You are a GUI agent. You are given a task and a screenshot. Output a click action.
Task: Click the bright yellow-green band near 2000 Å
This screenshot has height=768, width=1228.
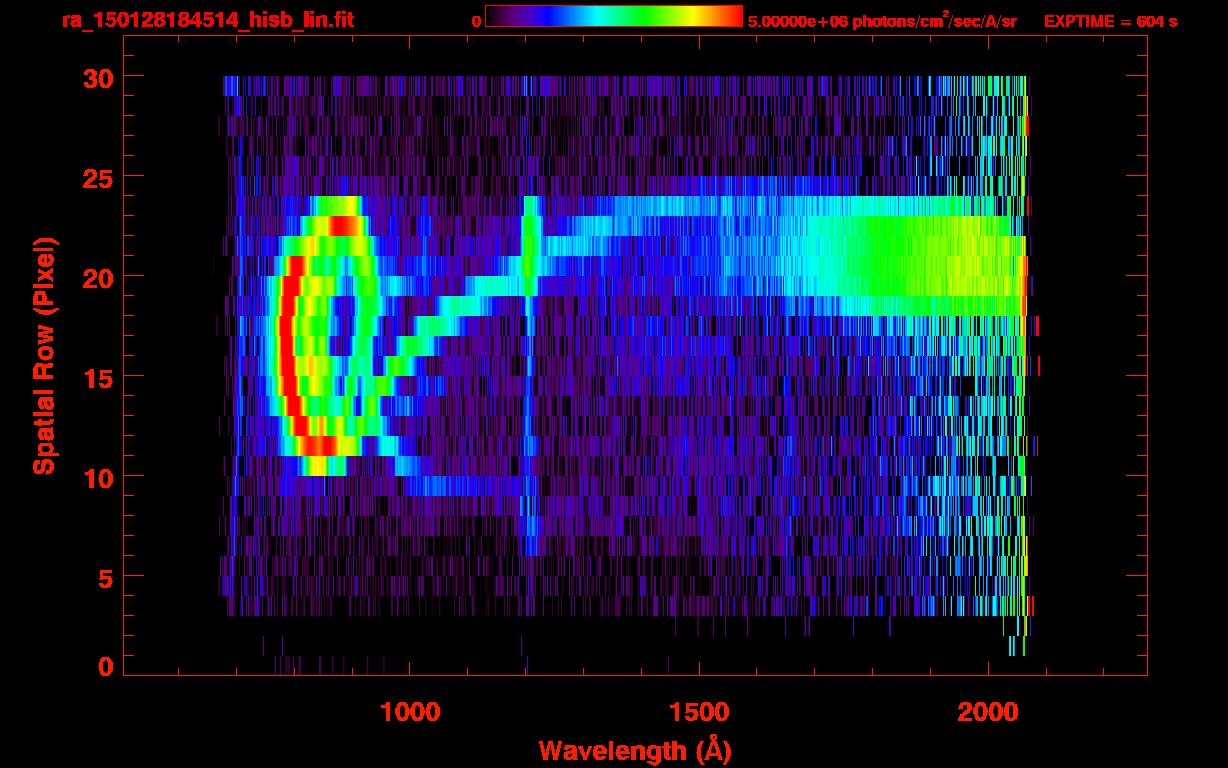(935, 266)
